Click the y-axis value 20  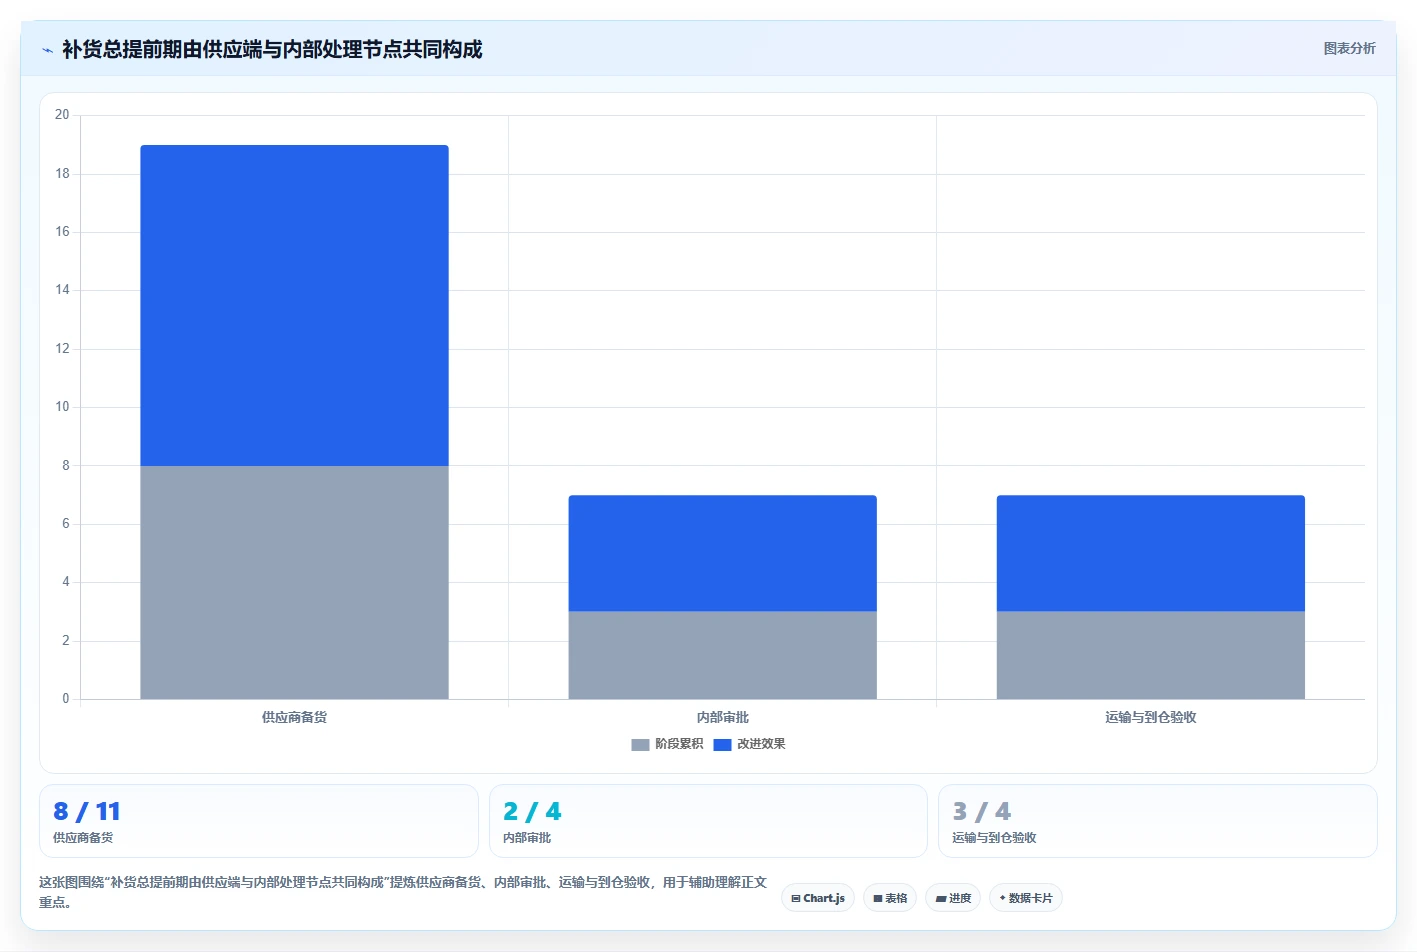[62, 115]
